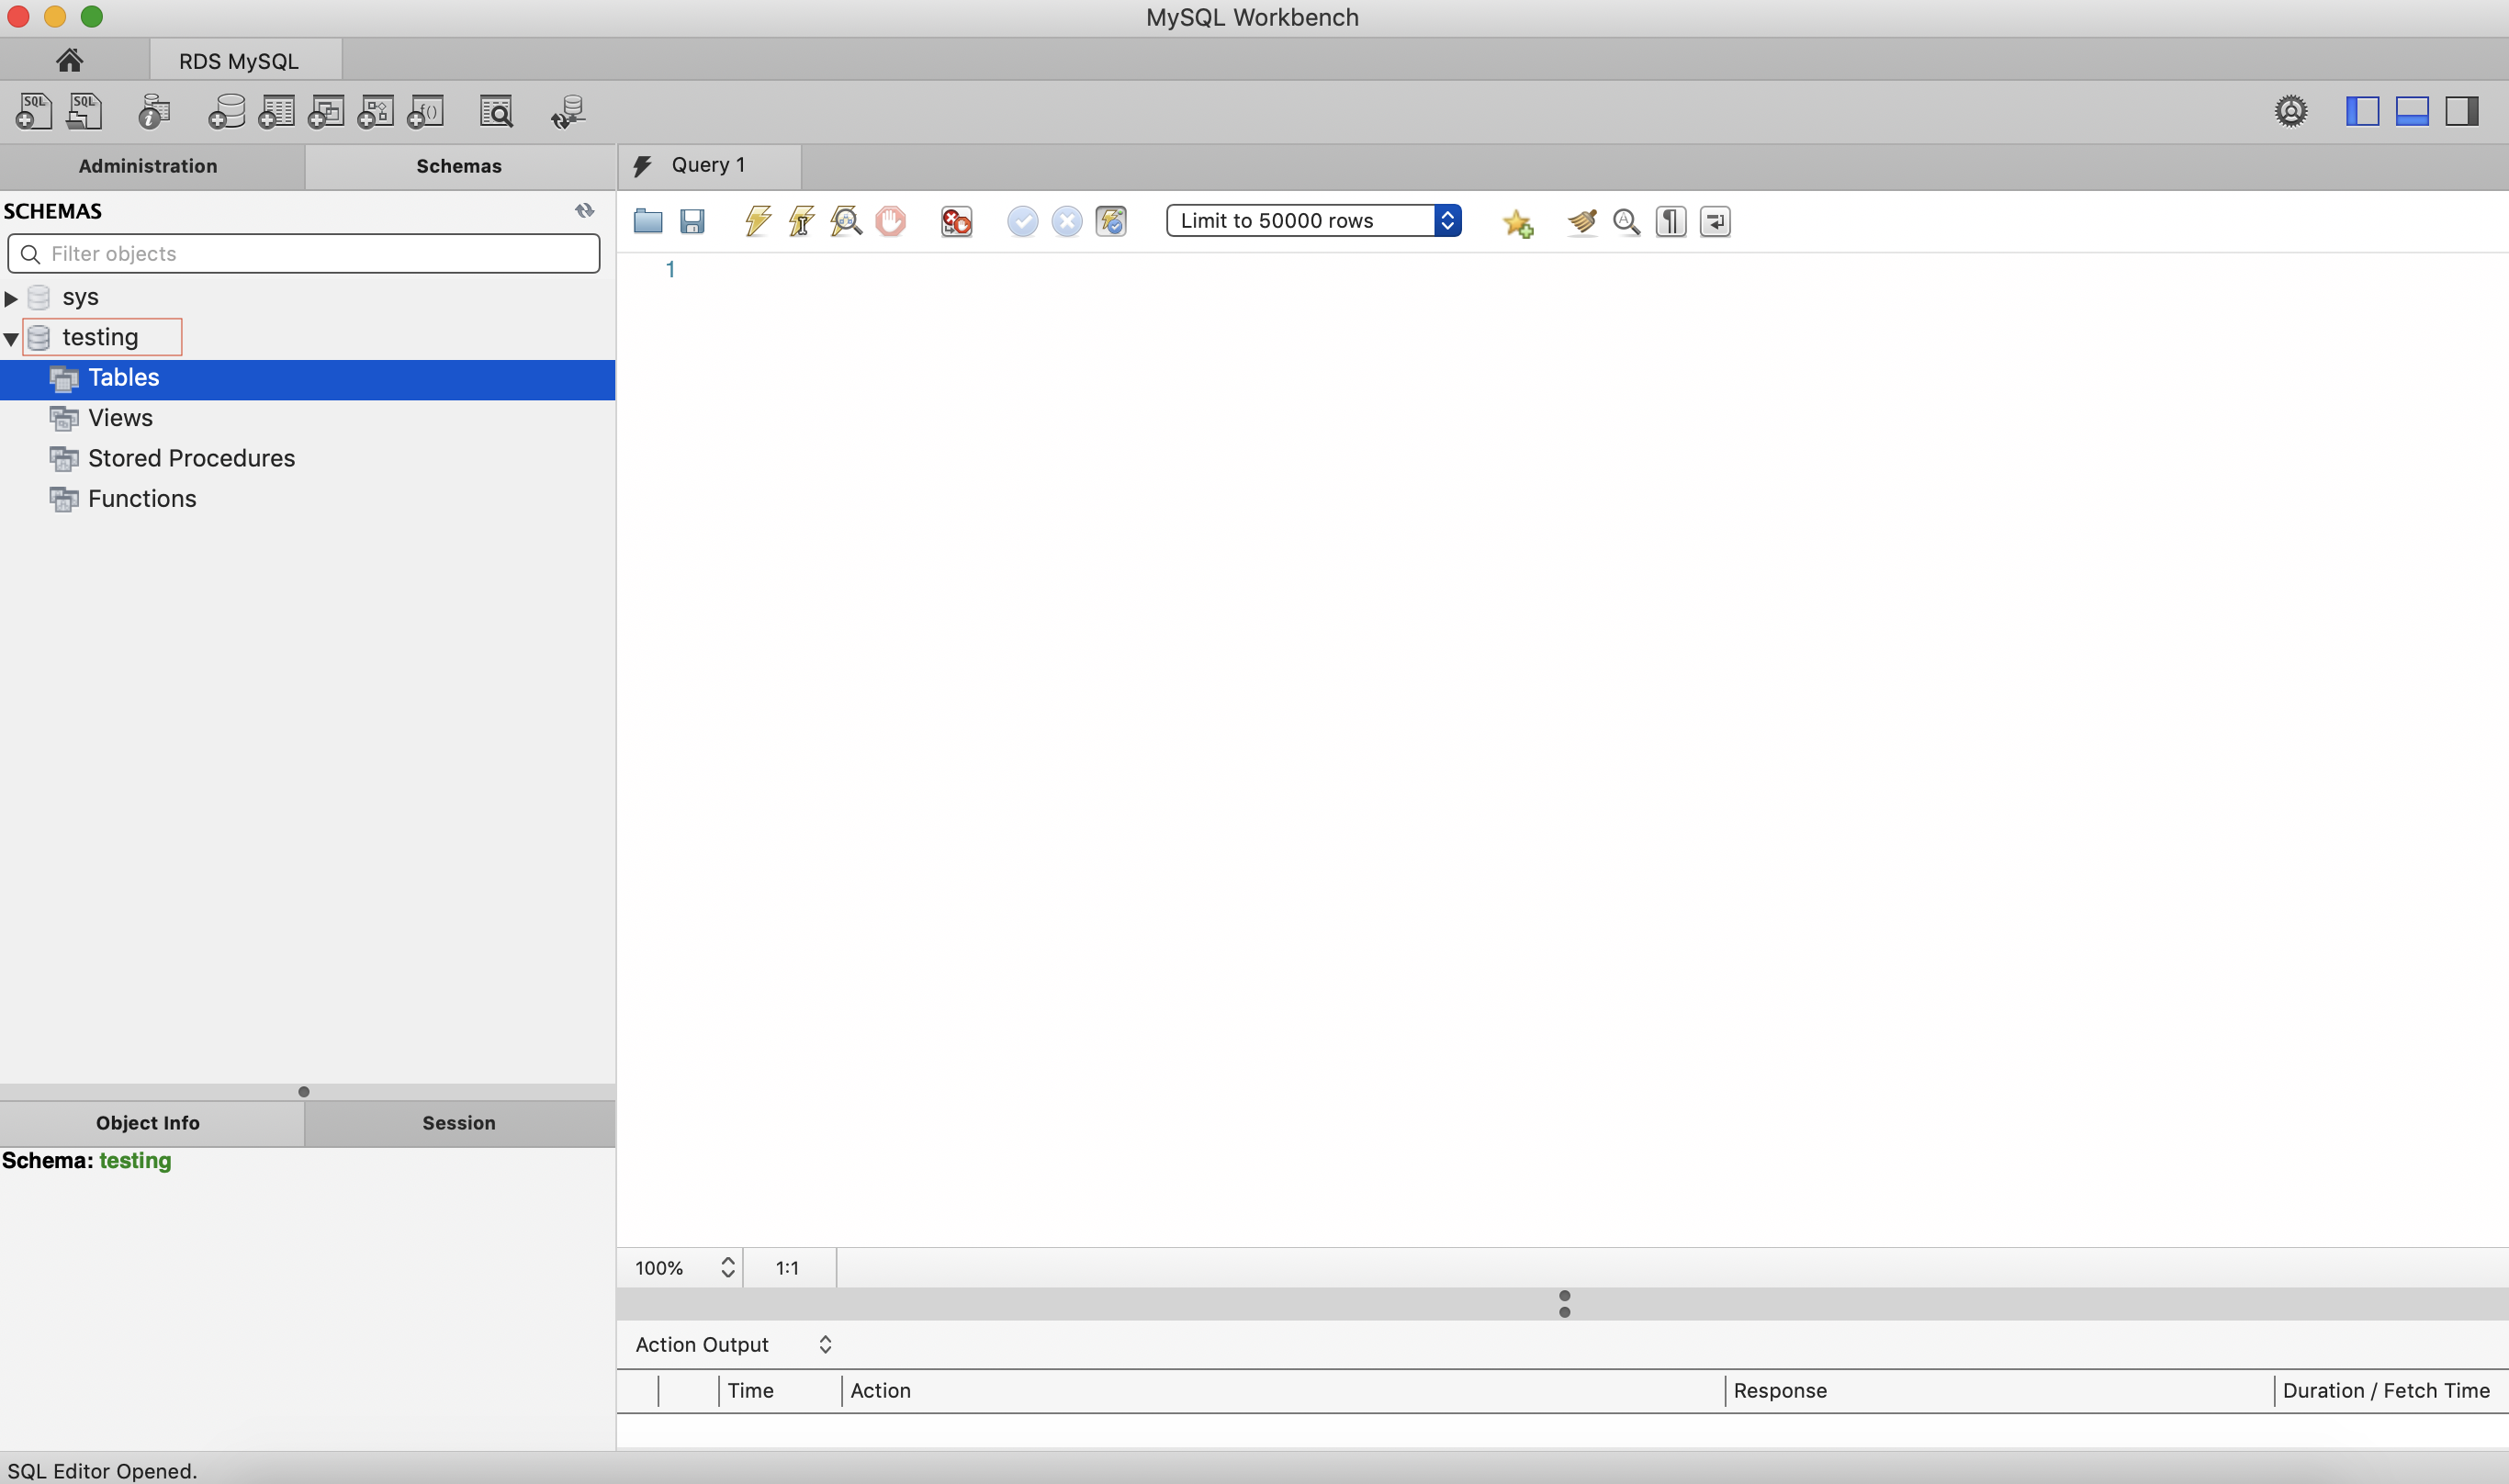This screenshot has width=2509, height=1484.
Task: Collapse the testing schema
Action: pyautogui.click(x=11, y=339)
